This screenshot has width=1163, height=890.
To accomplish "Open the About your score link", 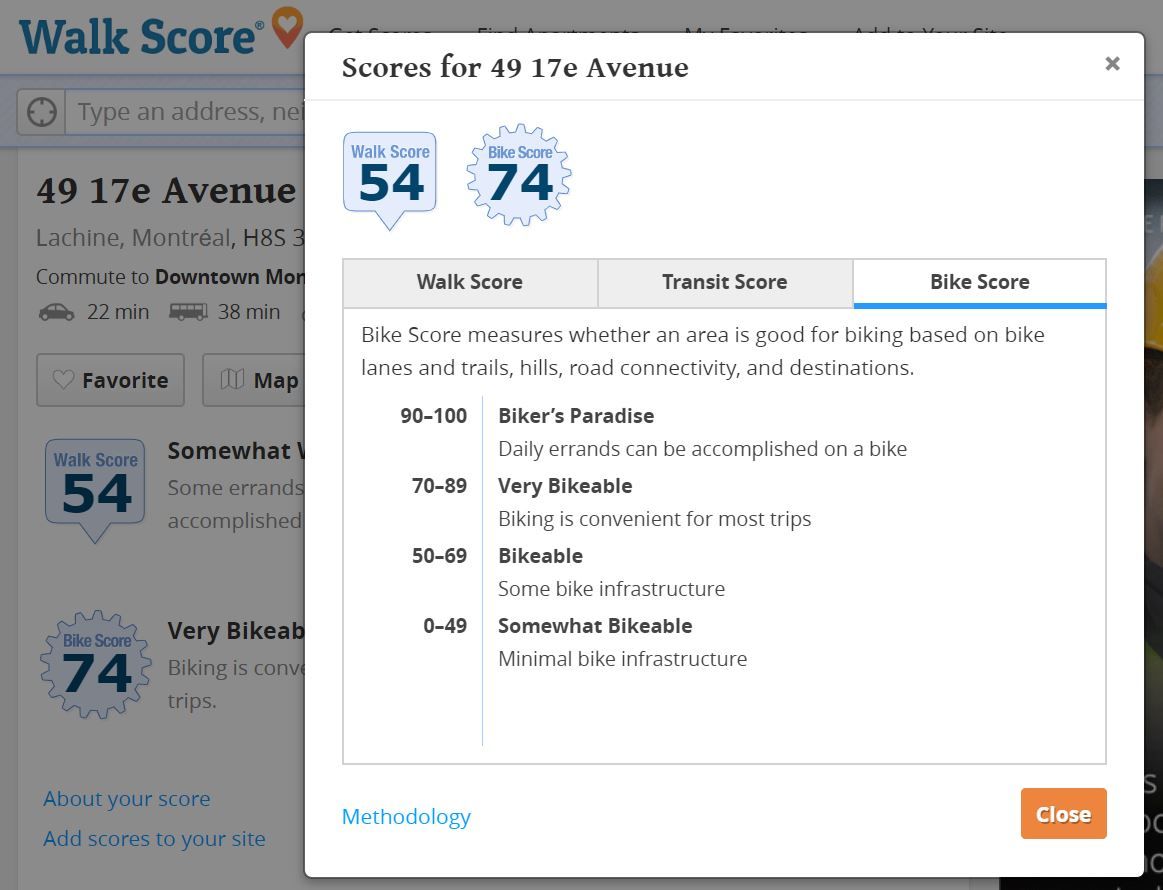I will point(127,799).
